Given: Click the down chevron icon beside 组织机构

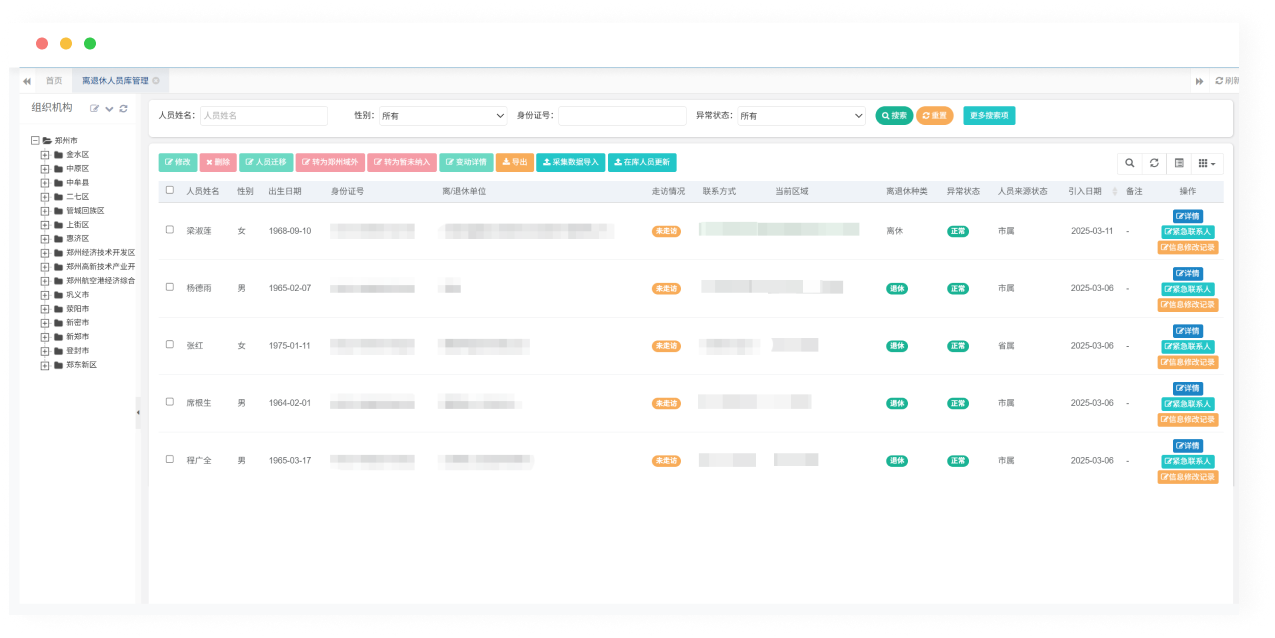Looking at the screenshot, I should (109, 108).
